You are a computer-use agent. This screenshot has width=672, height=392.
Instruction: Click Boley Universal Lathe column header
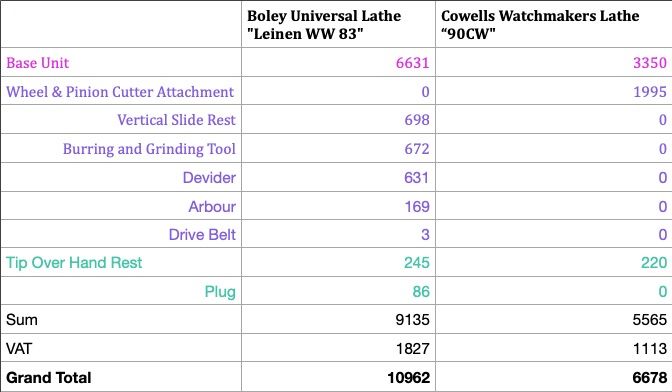click(324, 24)
